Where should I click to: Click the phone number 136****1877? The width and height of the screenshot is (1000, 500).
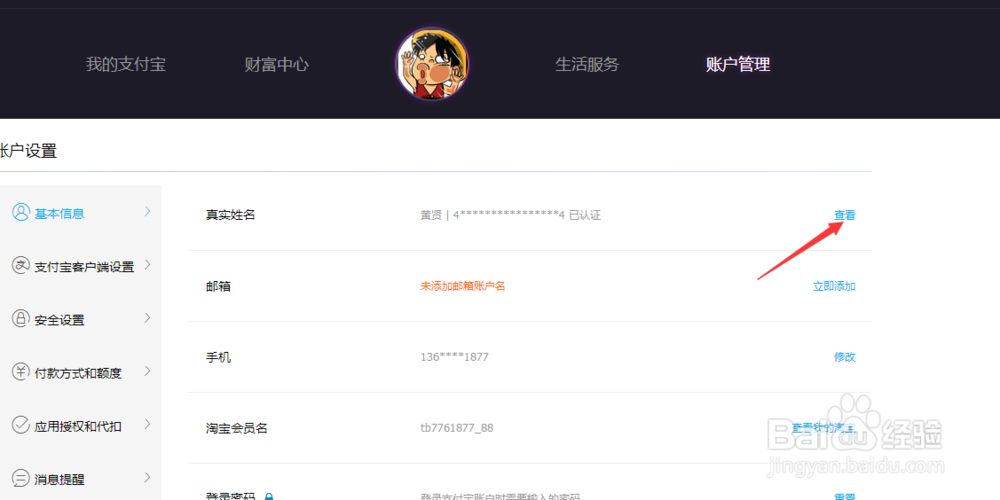[x=454, y=357]
